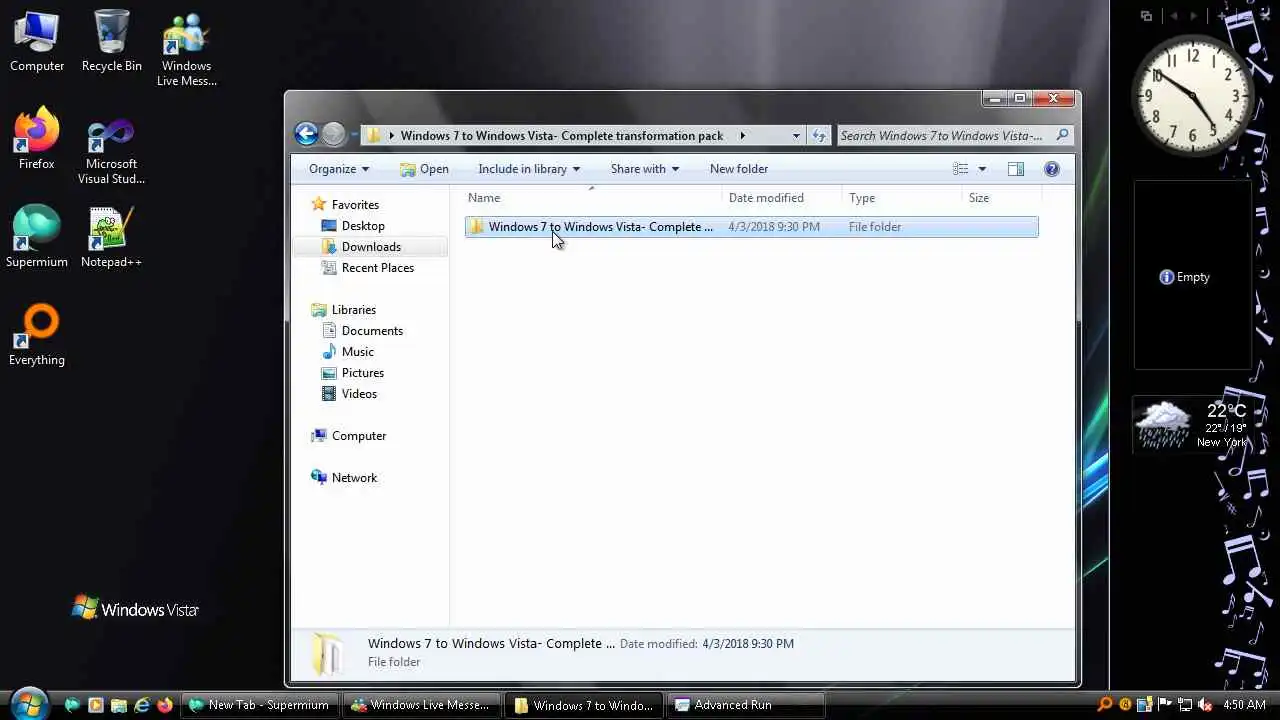
Task: Open Explorer Help question mark icon
Action: pyautogui.click(x=1052, y=169)
